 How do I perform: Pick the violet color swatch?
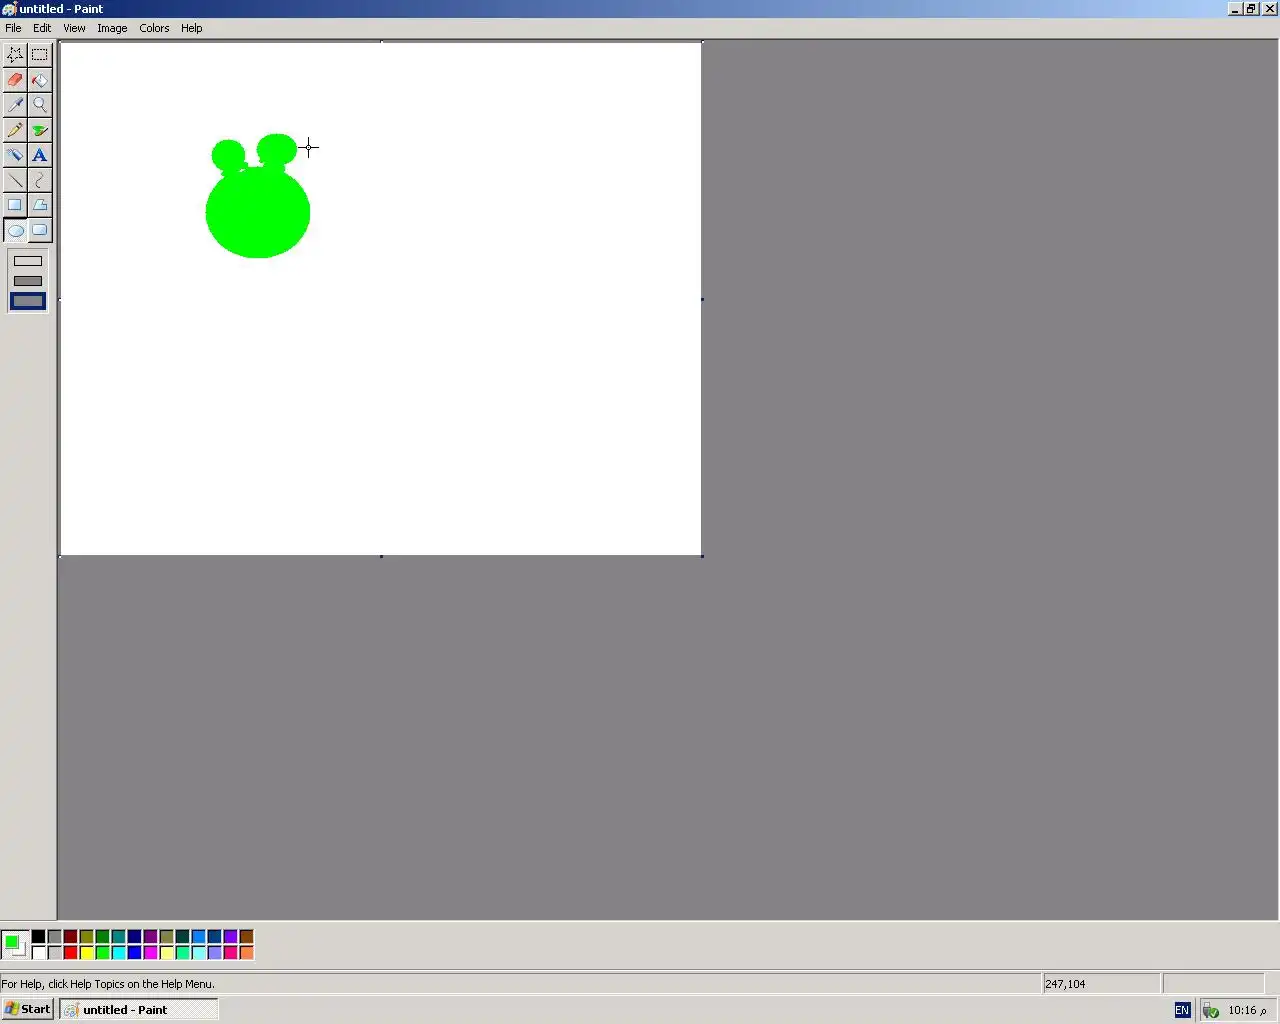coord(230,937)
